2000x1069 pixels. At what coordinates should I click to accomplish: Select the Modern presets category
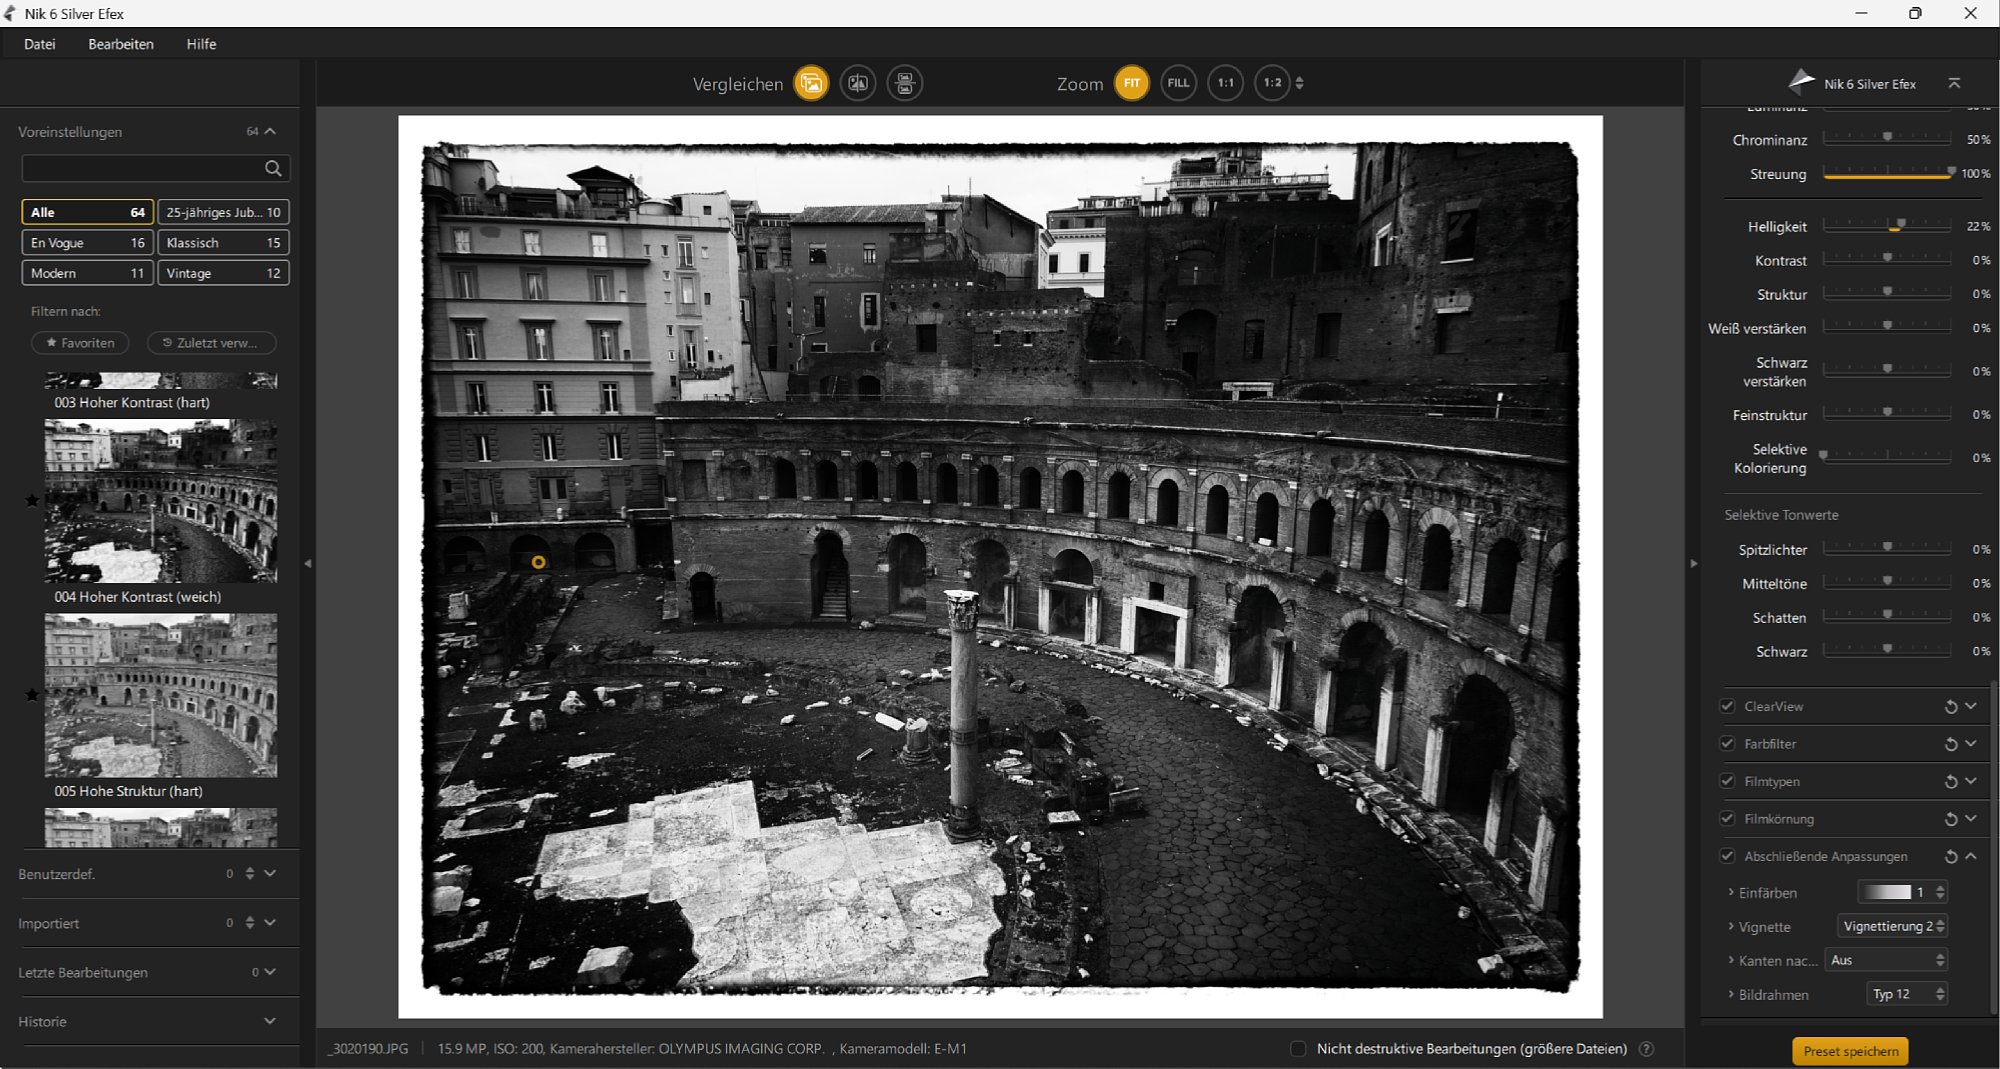point(88,273)
